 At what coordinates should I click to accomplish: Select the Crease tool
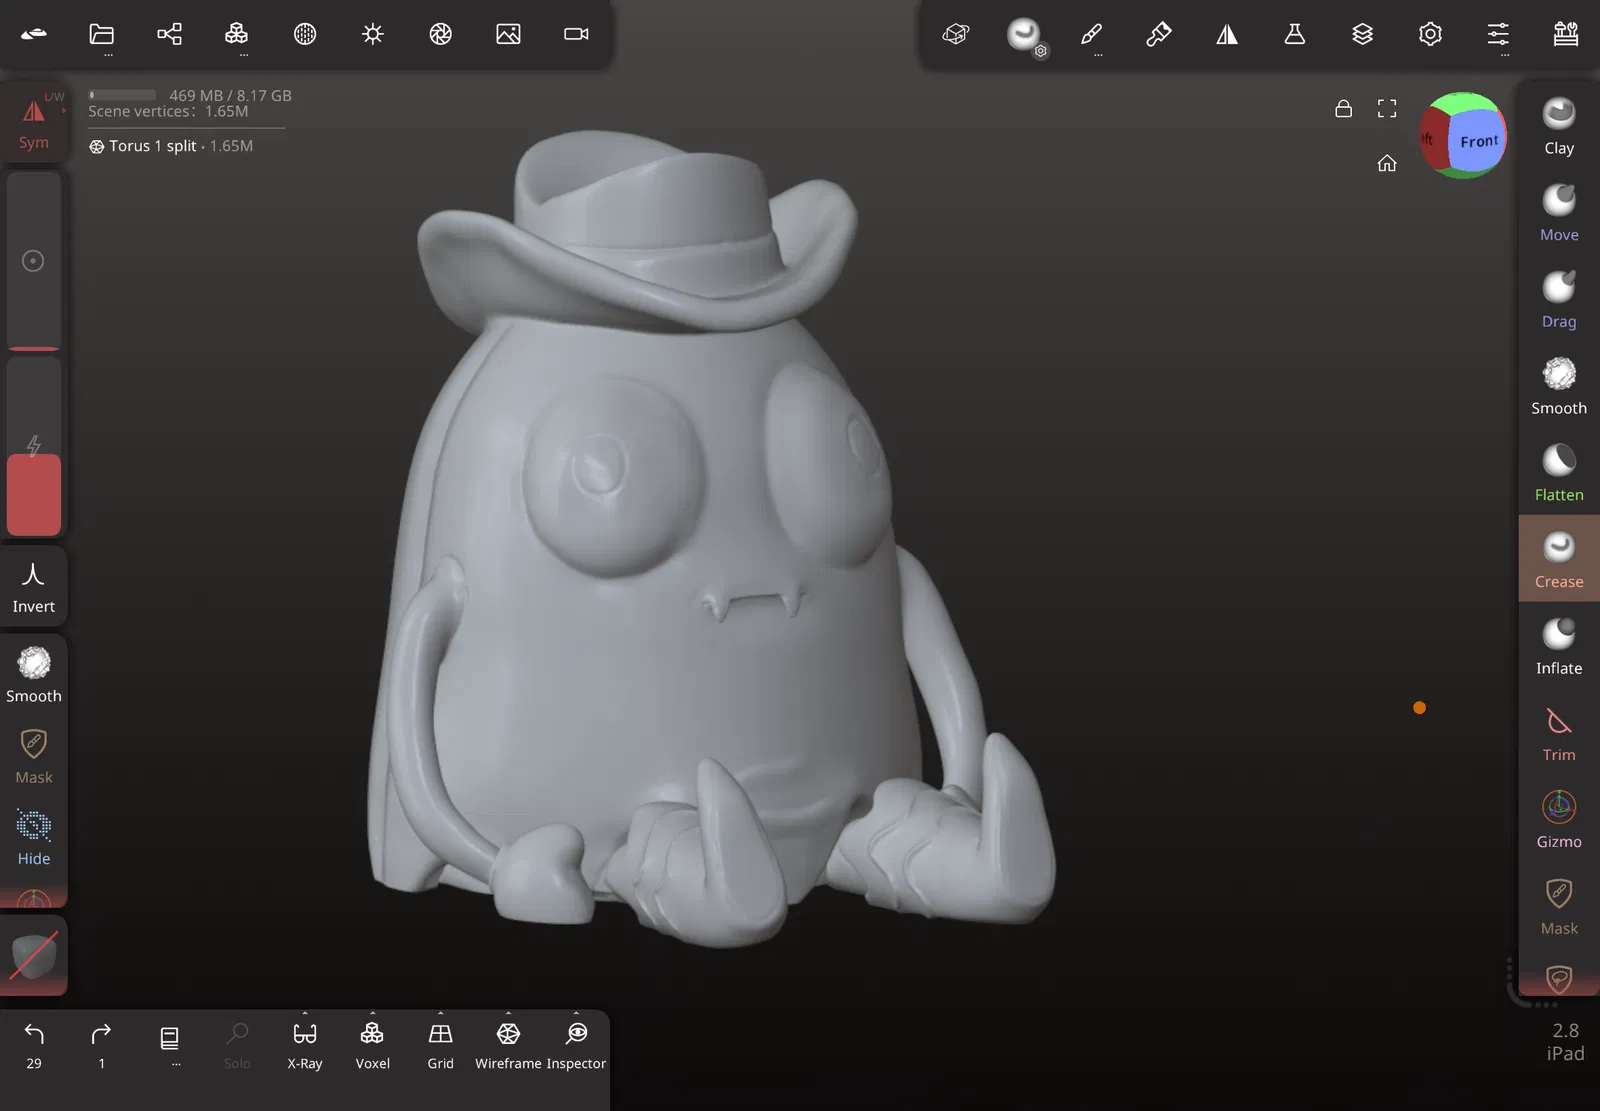1559,559
